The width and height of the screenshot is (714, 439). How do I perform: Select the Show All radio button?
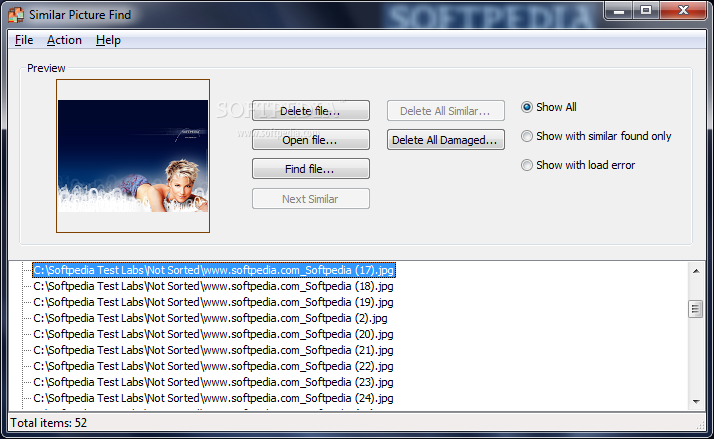click(549, 107)
